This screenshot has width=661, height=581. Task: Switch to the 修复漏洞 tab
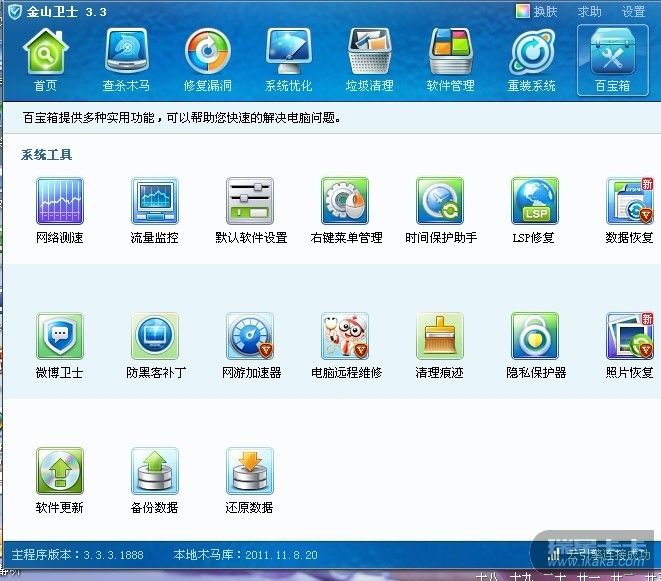pyautogui.click(x=207, y=60)
